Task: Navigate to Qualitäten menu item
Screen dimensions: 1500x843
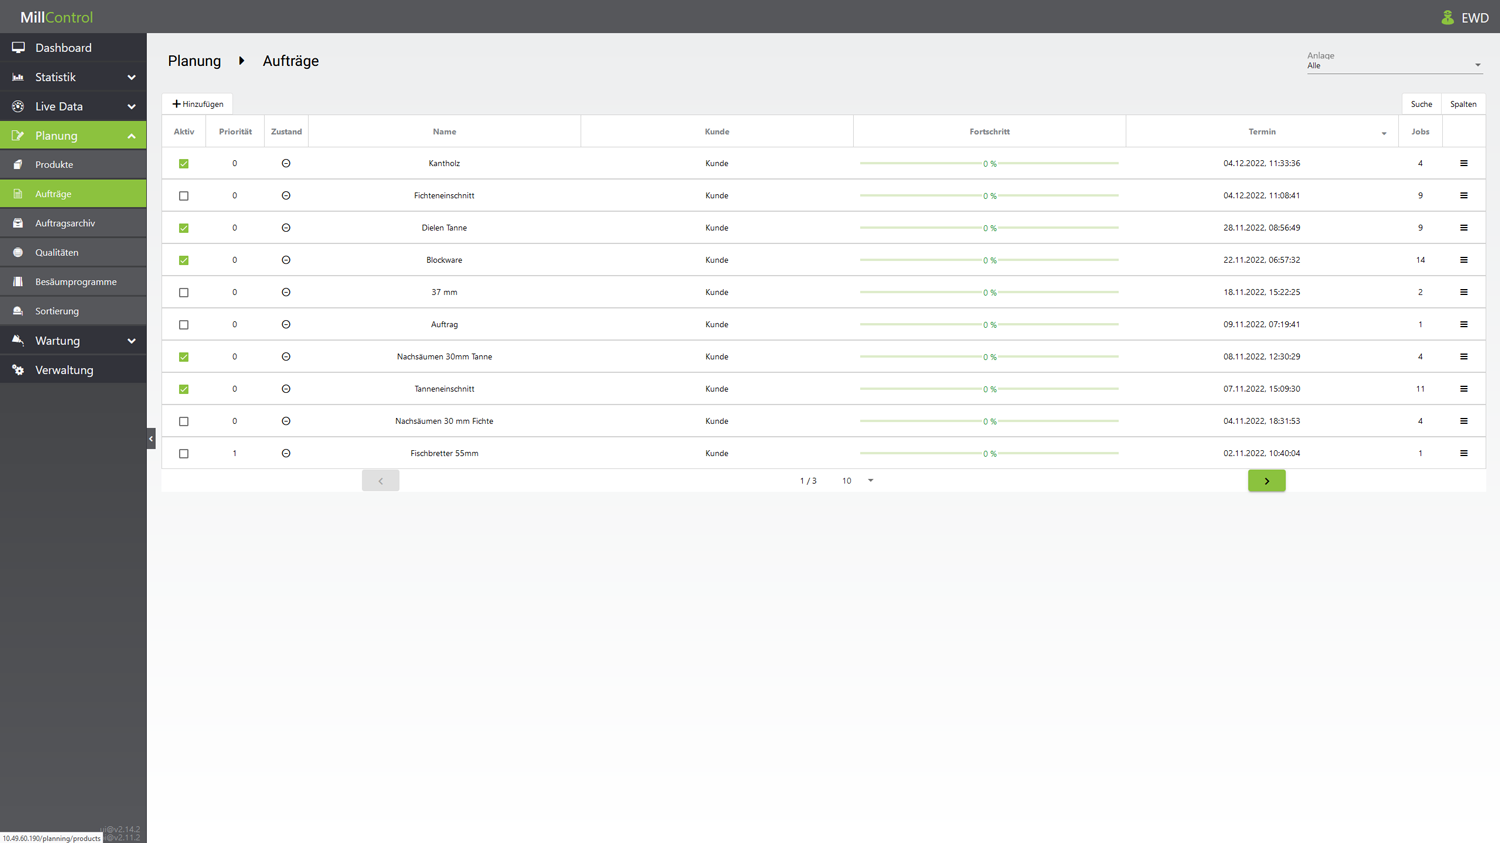Action: (x=57, y=252)
